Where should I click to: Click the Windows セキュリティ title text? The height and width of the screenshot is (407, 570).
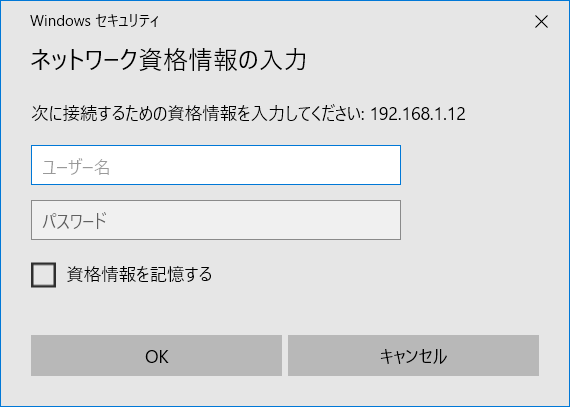[95, 21]
